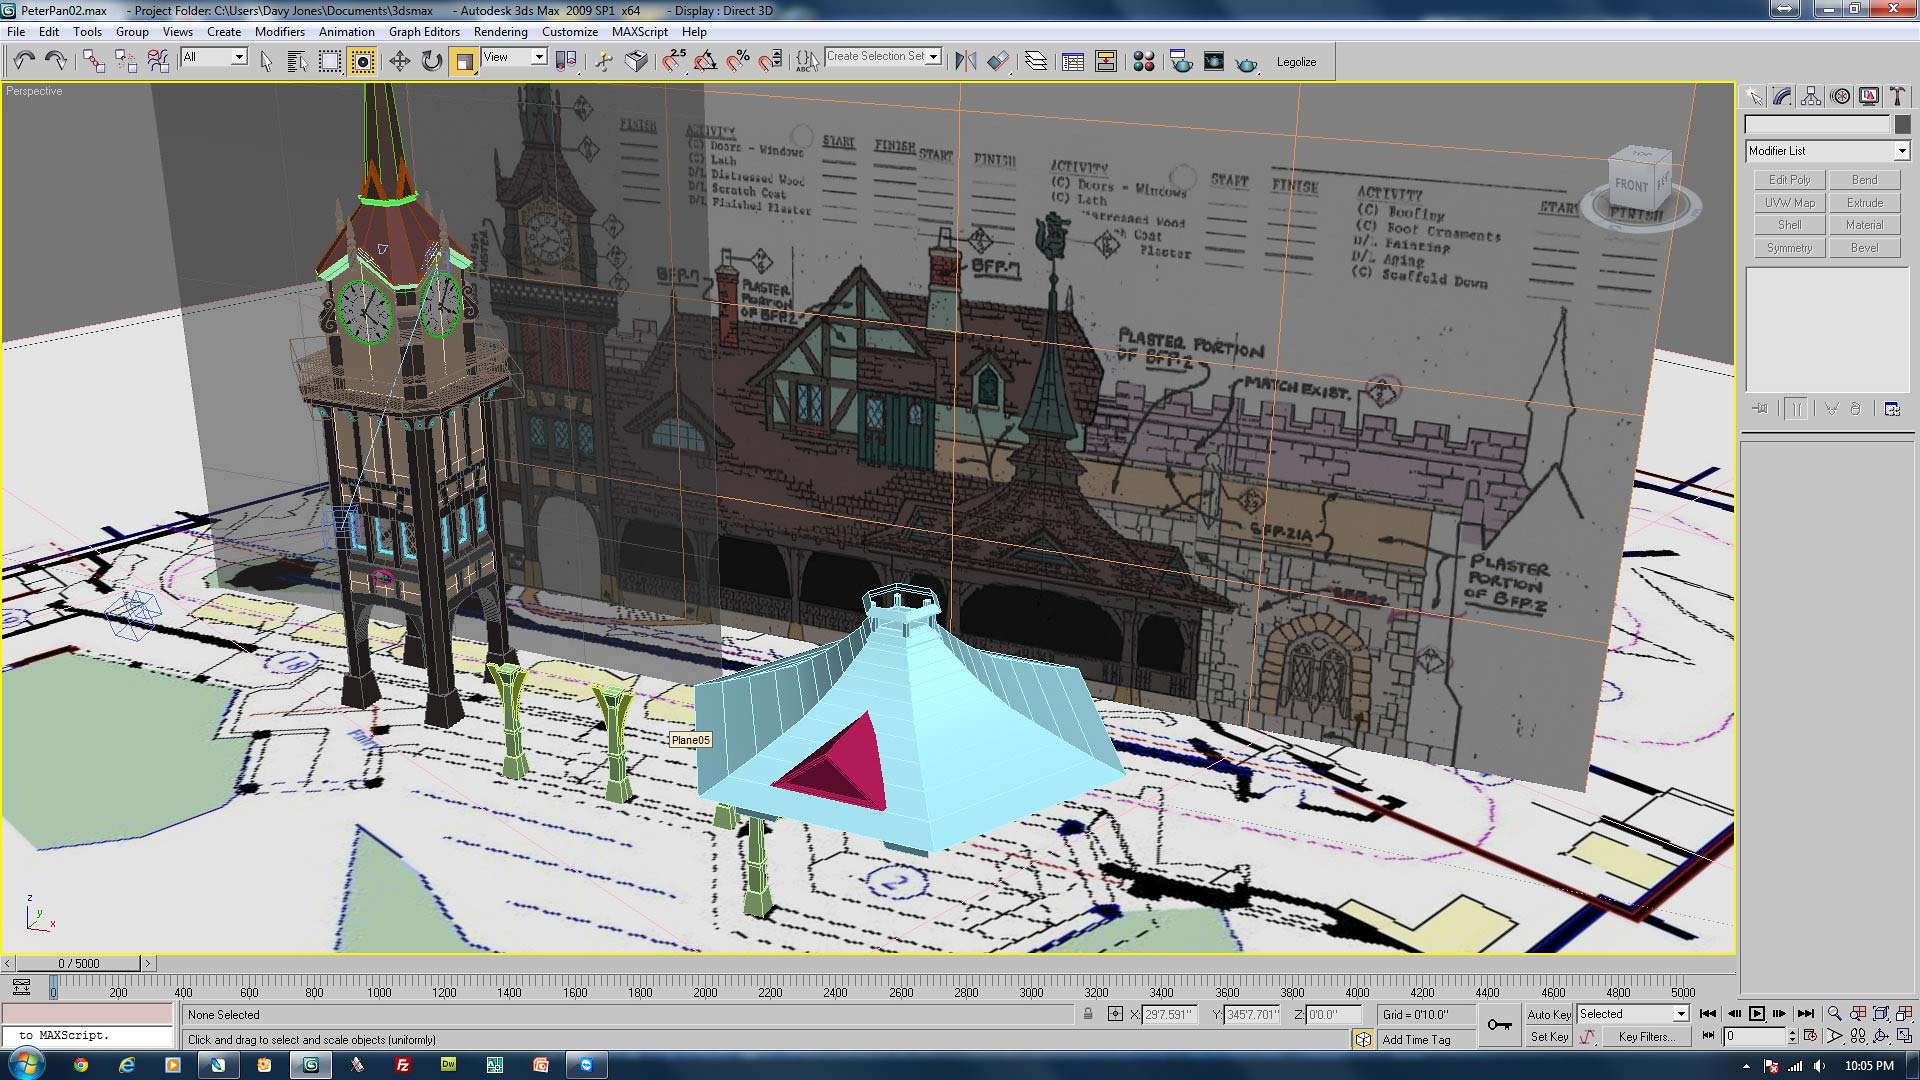Open the Select by Name dialog

click(x=297, y=62)
